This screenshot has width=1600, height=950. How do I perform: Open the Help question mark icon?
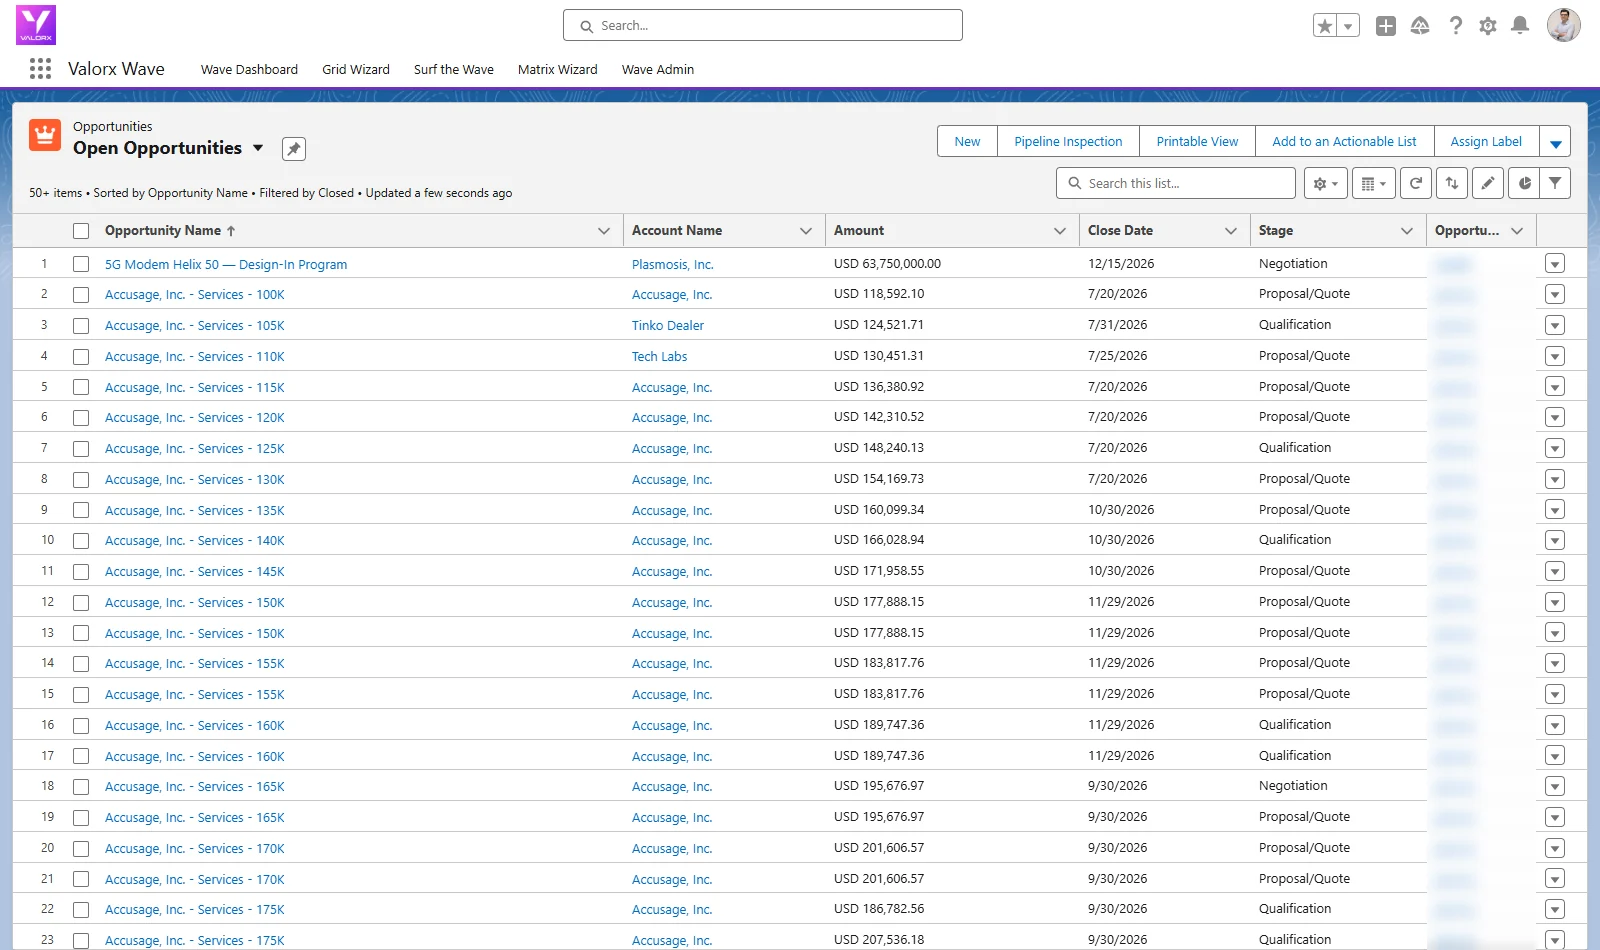tap(1456, 26)
